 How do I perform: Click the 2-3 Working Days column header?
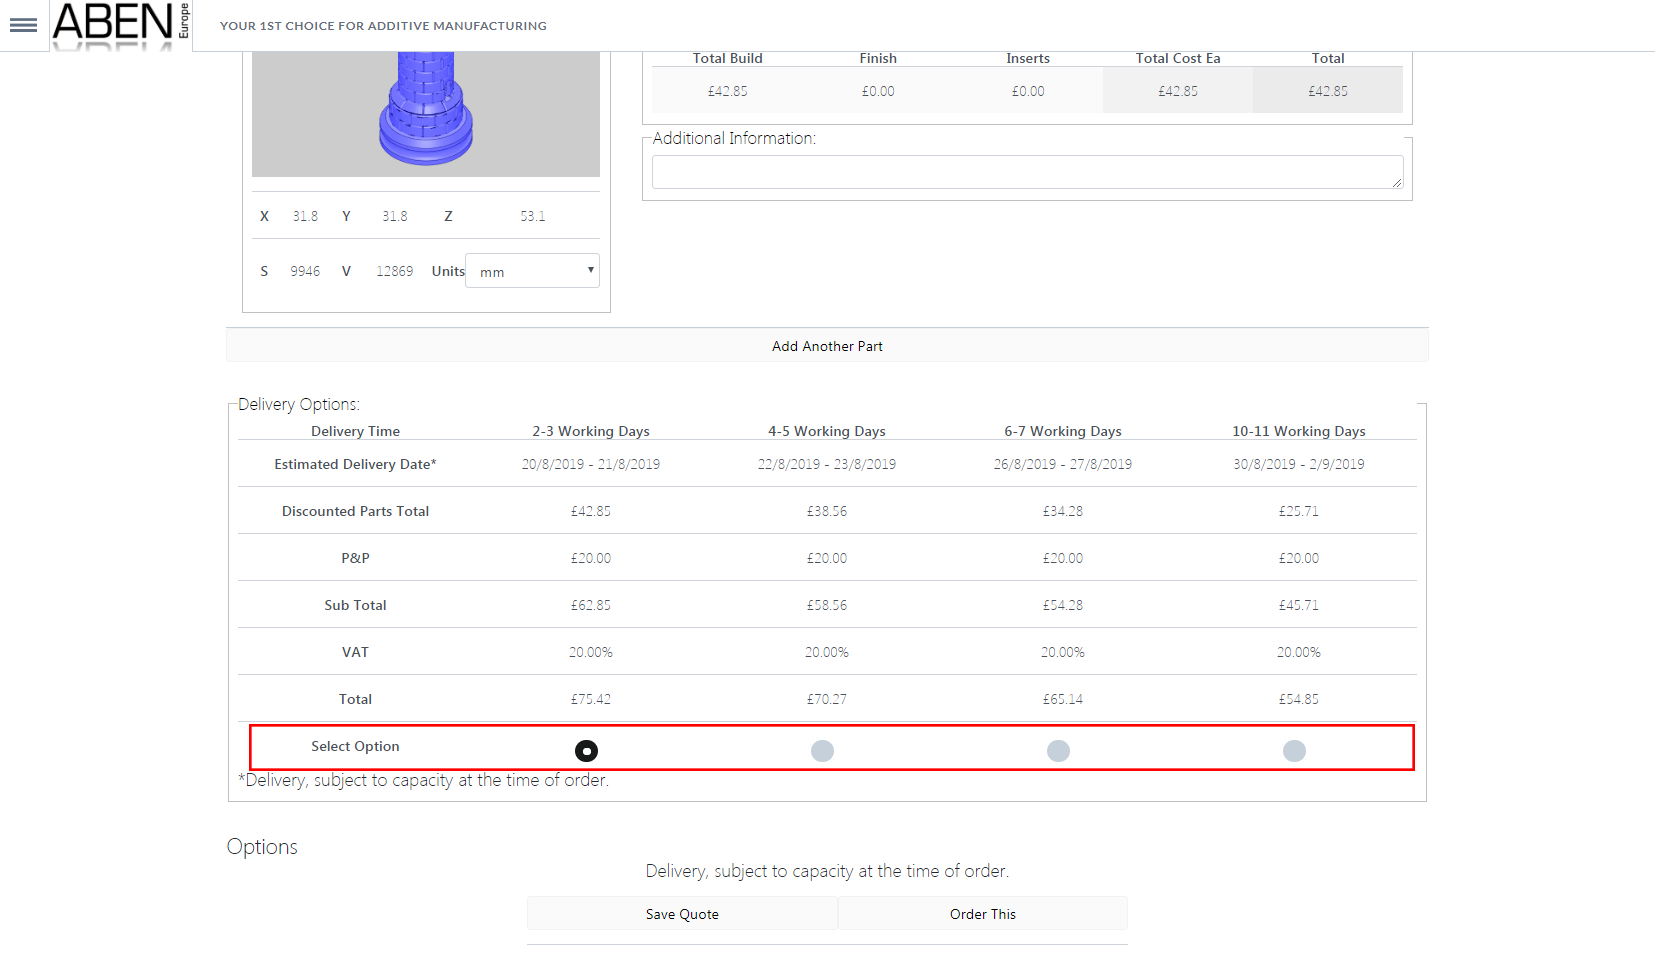point(591,431)
